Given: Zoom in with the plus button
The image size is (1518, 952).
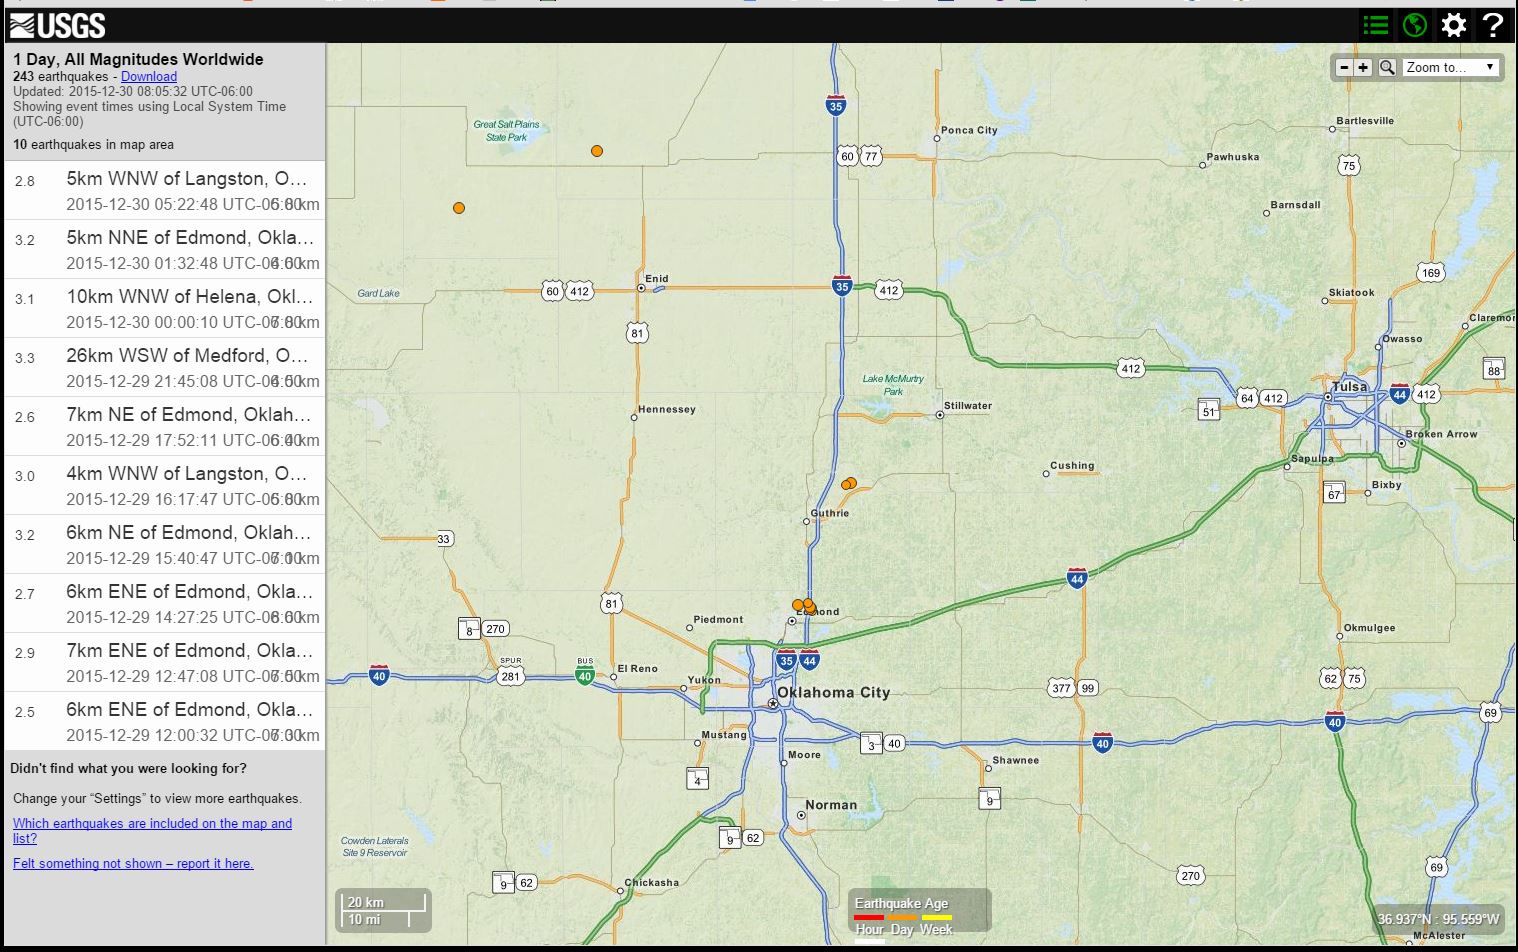Looking at the screenshot, I should coord(1363,67).
